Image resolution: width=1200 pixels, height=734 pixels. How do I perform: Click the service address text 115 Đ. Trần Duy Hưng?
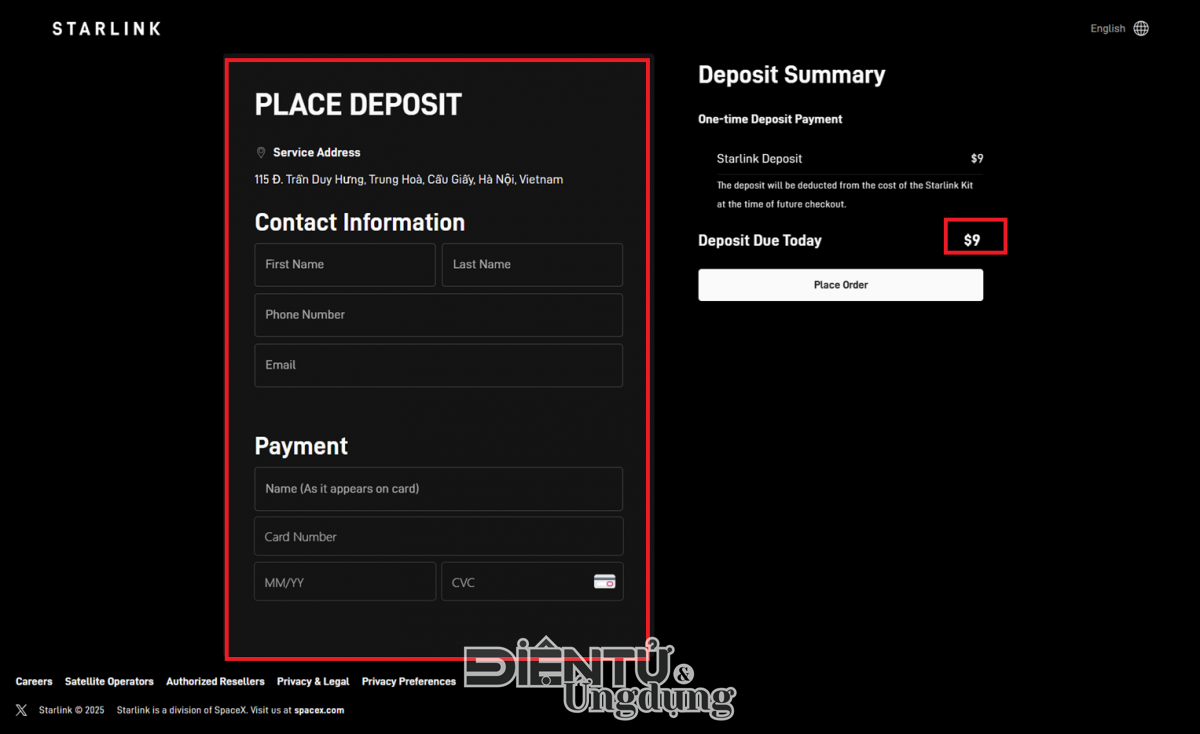(x=409, y=180)
